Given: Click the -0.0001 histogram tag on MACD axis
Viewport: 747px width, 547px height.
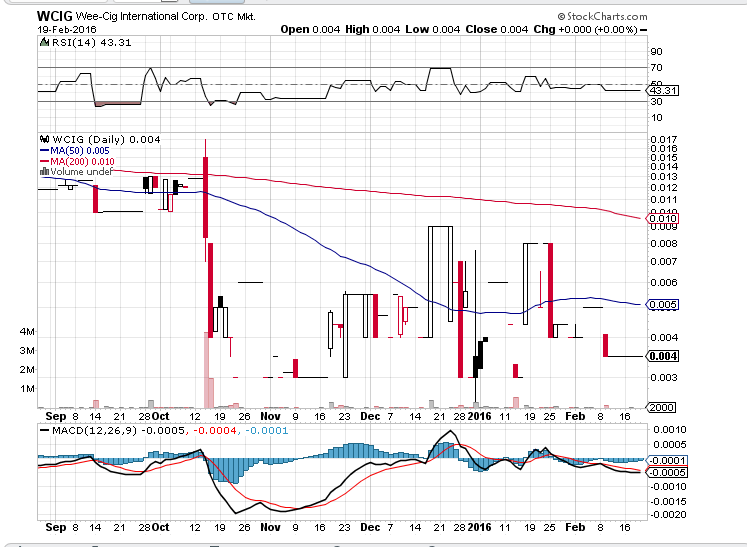Looking at the screenshot, I should (666, 461).
